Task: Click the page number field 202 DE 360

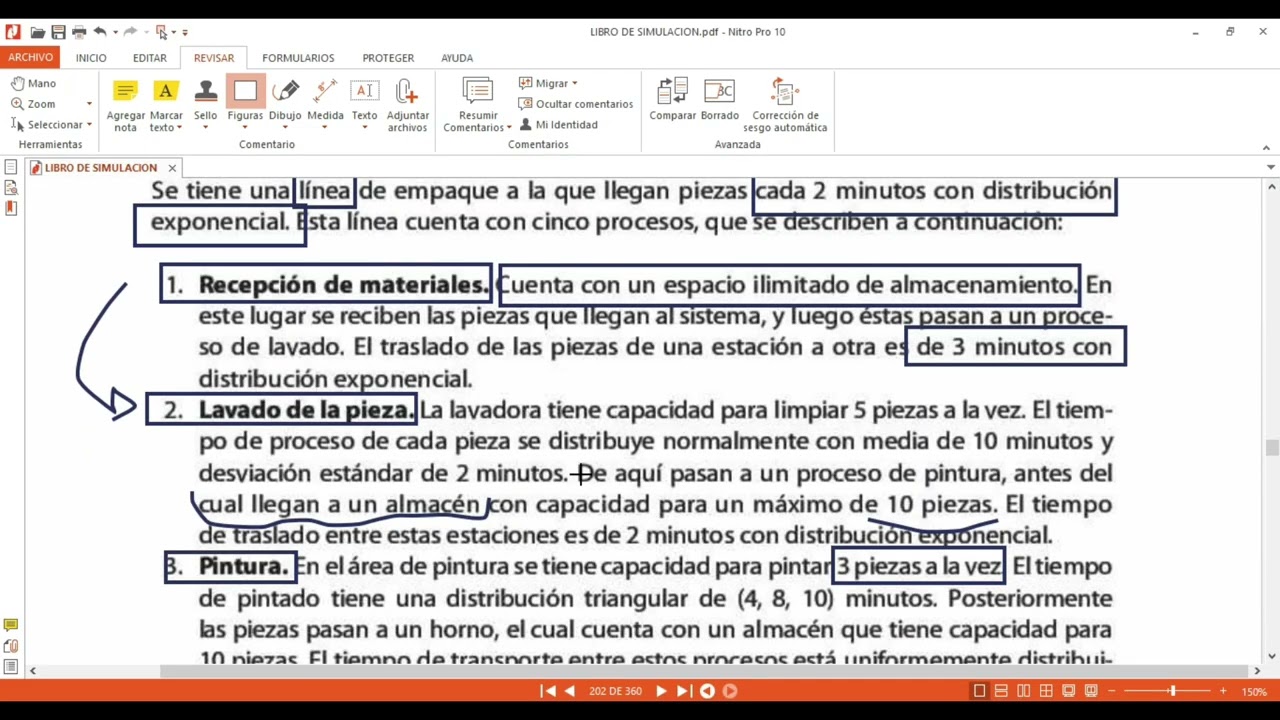Action: (x=615, y=691)
